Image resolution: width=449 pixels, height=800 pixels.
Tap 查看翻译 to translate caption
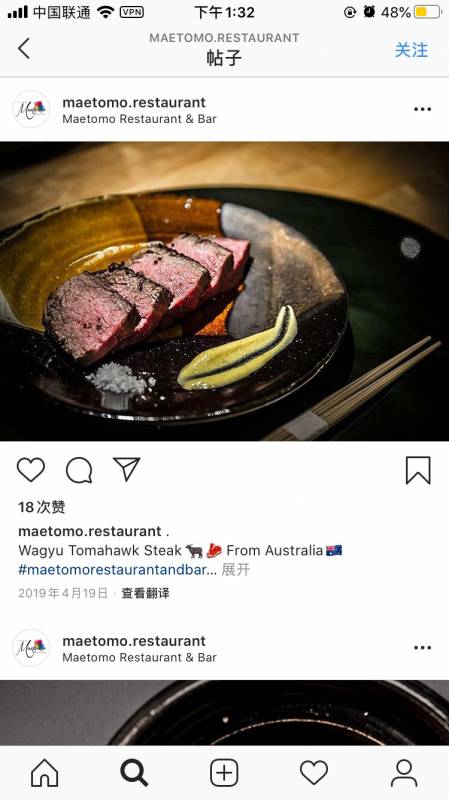click(x=145, y=593)
